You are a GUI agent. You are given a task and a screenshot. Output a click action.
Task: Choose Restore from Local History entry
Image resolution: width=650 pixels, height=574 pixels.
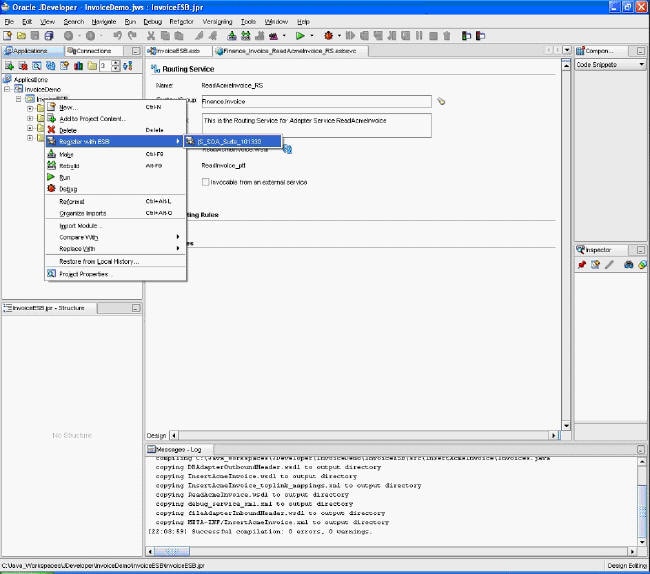click(115, 262)
